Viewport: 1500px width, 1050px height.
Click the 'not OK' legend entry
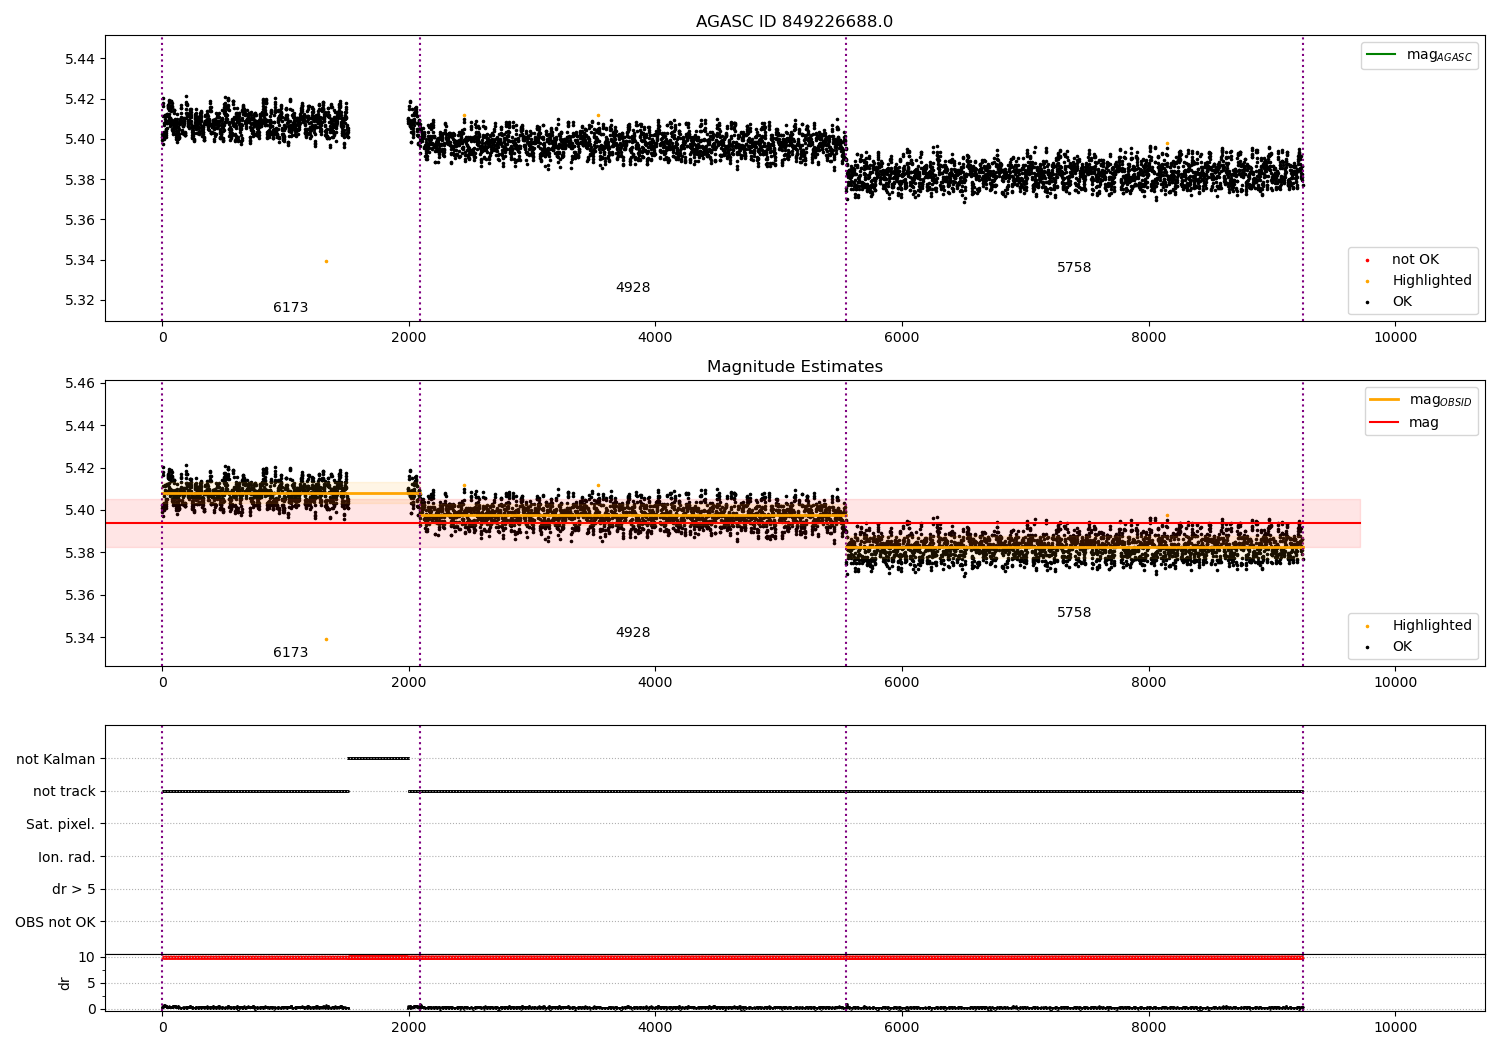coord(1414,259)
